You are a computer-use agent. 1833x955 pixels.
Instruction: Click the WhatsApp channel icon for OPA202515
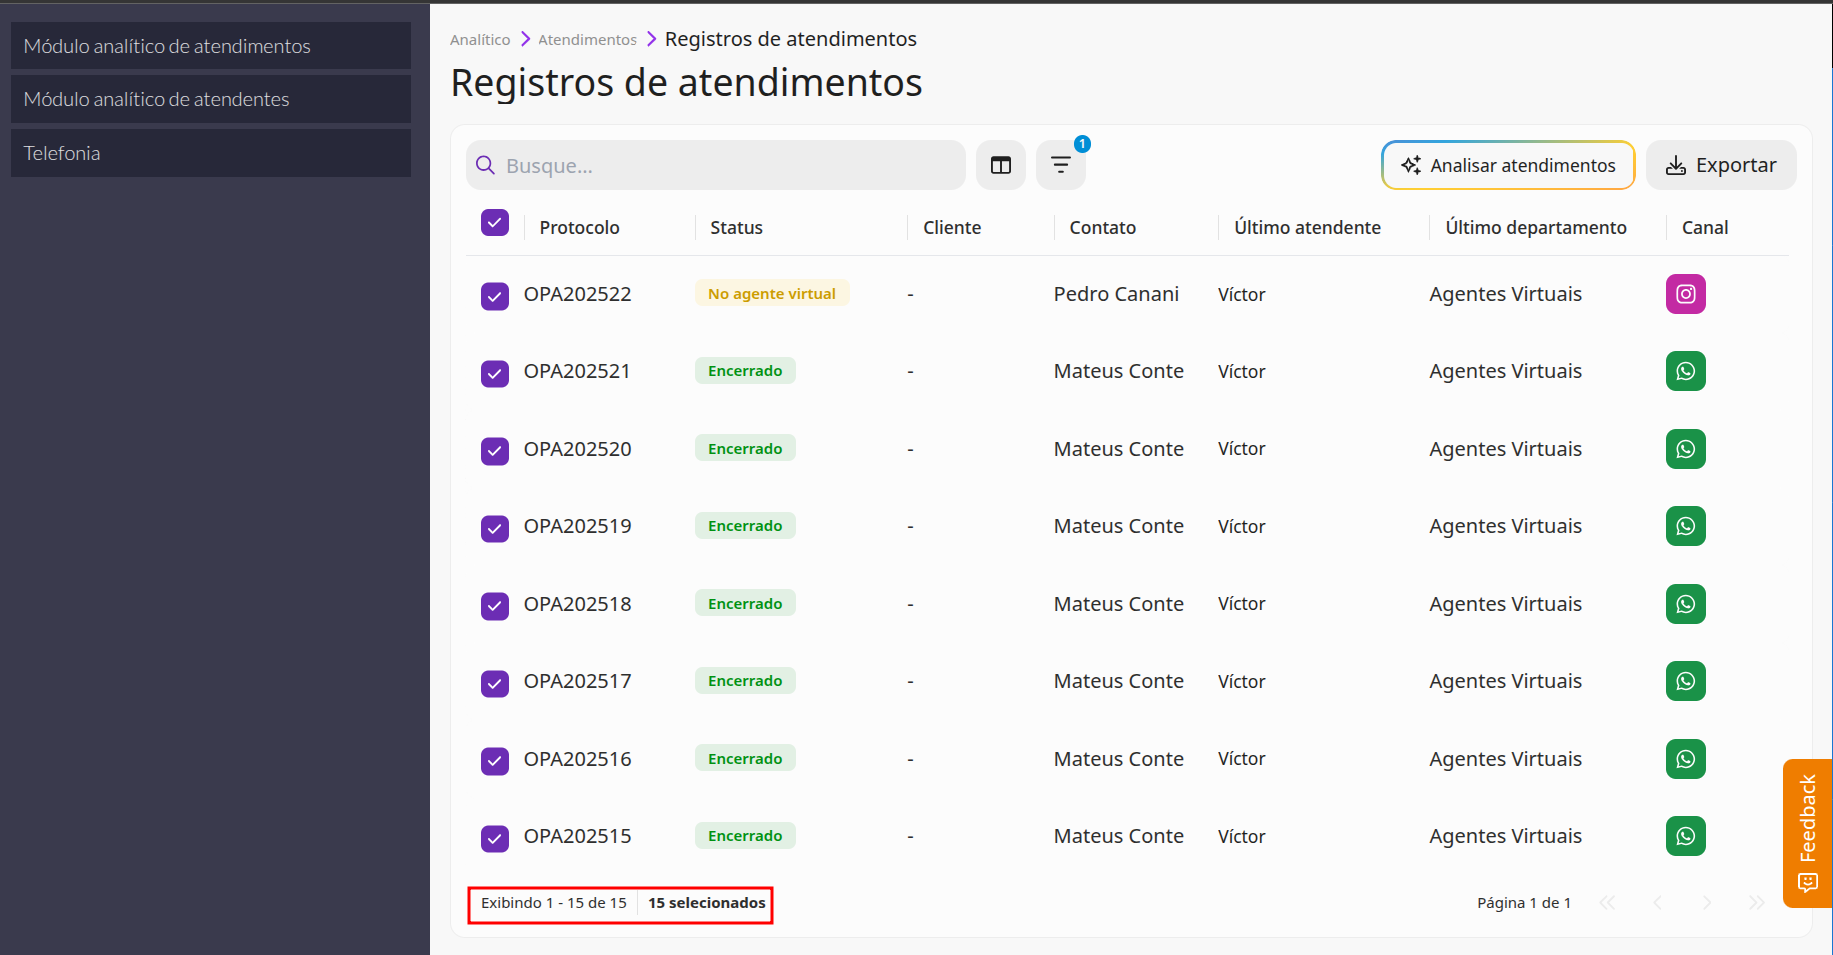tap(1686, 836)
